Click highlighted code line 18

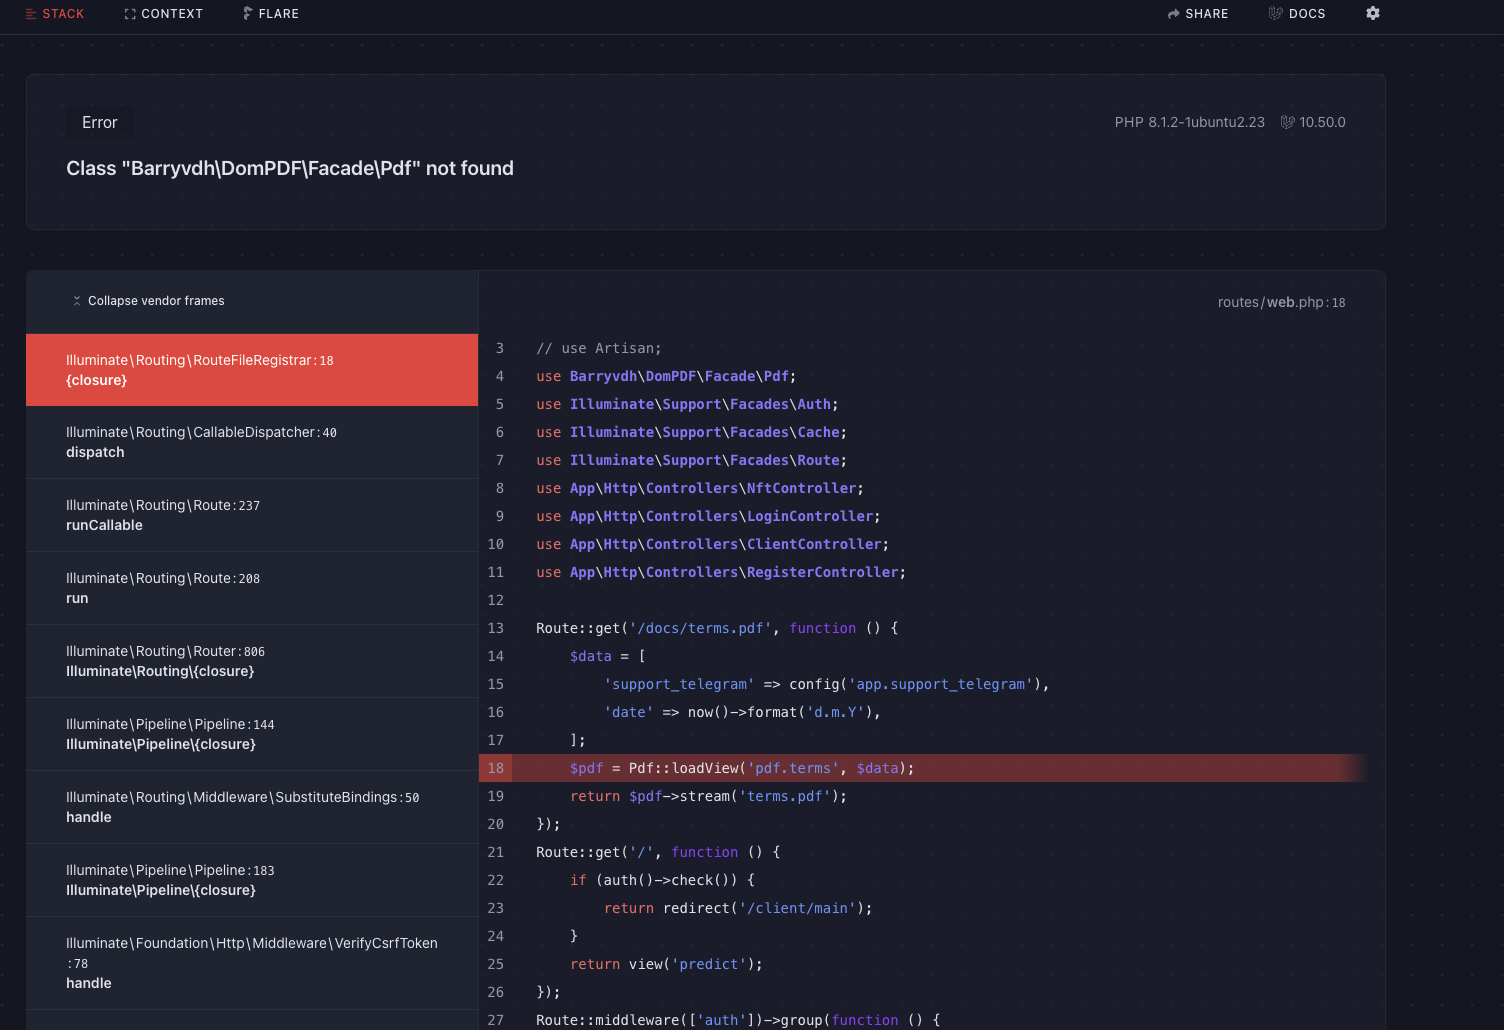click(741, 768)
